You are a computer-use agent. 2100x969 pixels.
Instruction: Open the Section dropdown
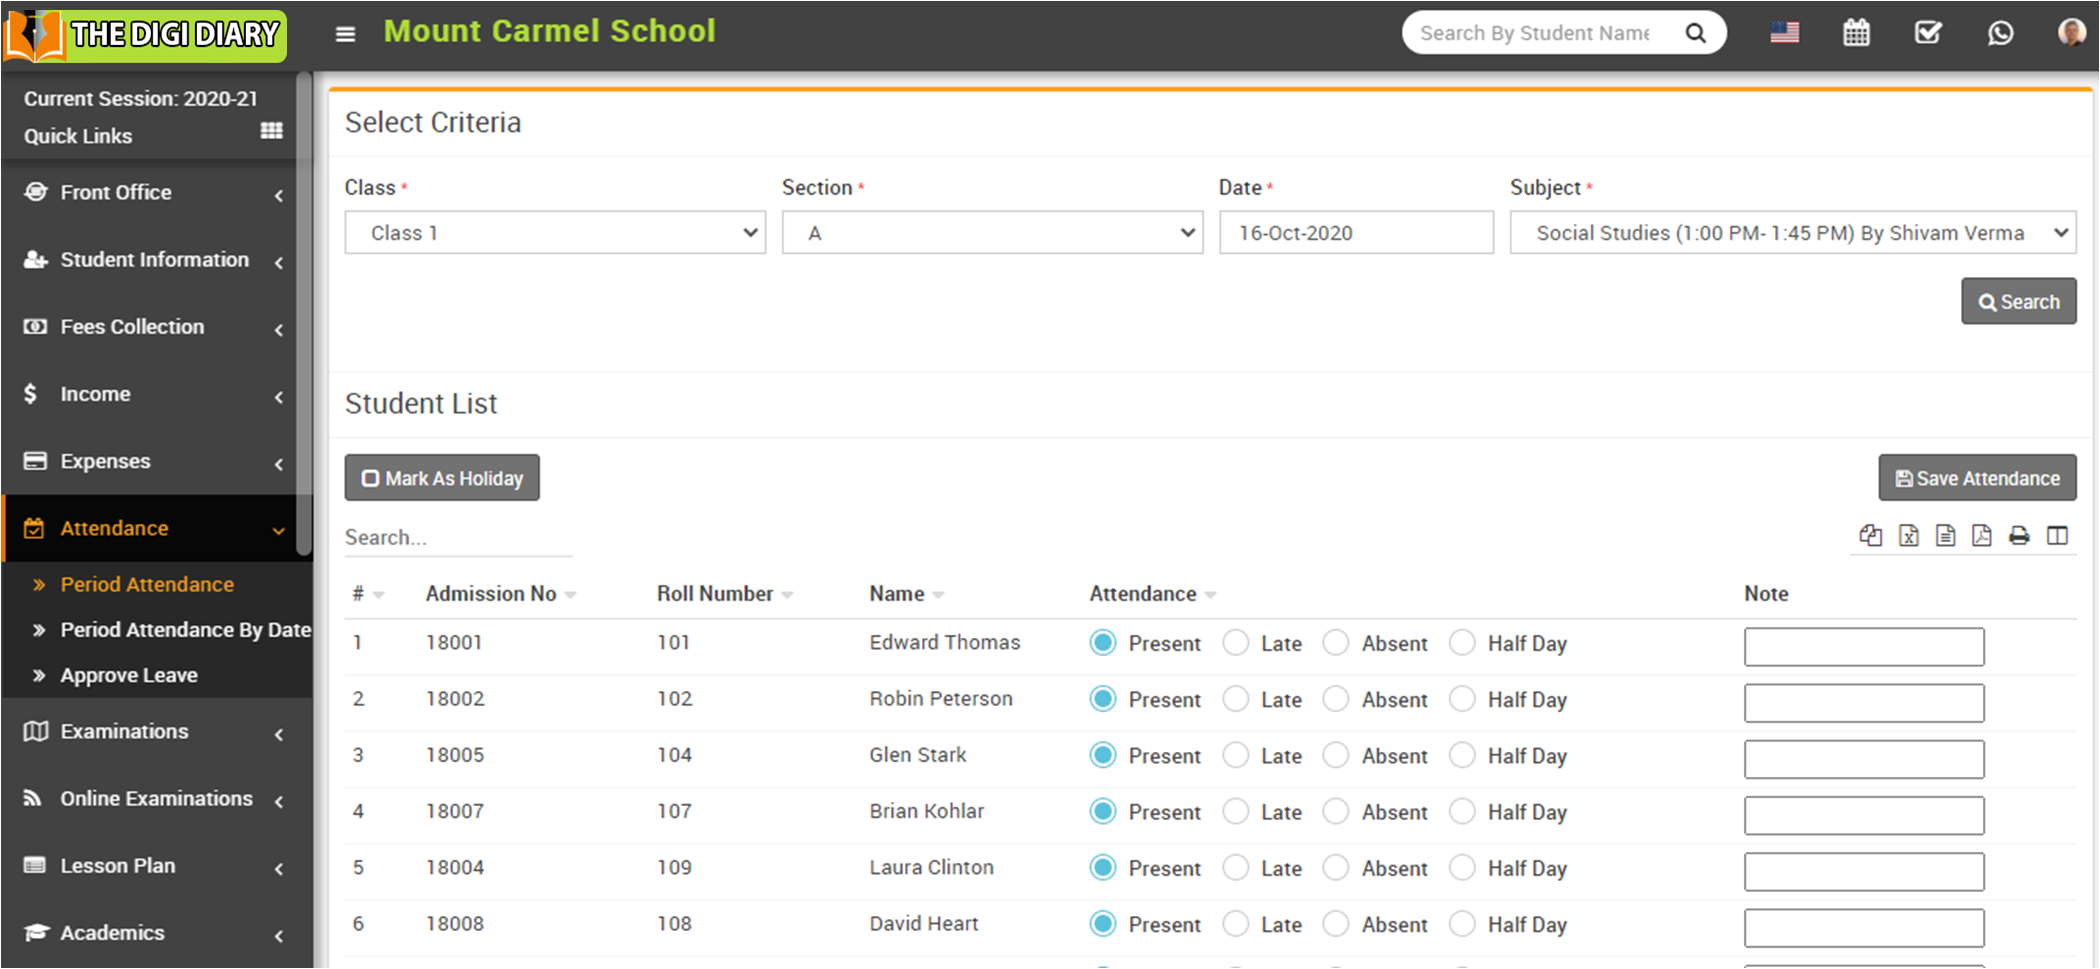992,233
